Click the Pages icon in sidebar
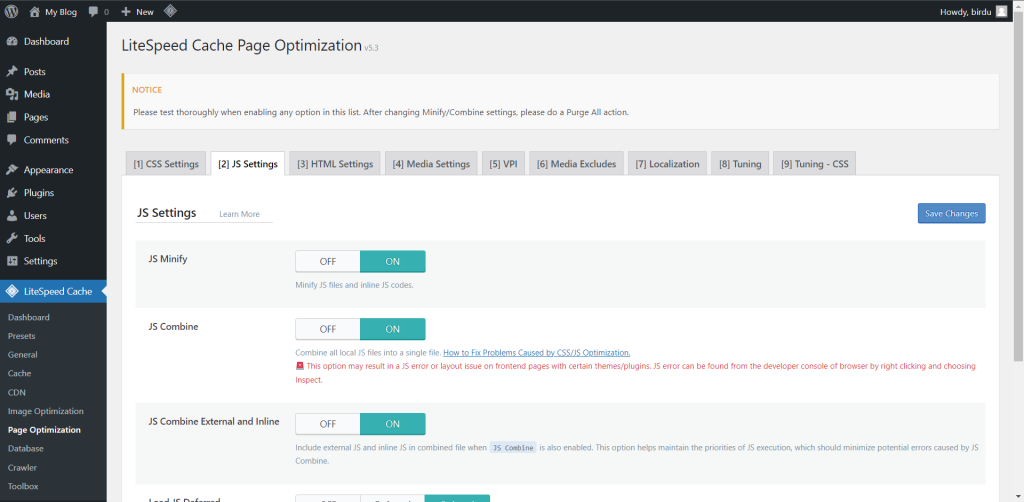 tap(12, 117)
